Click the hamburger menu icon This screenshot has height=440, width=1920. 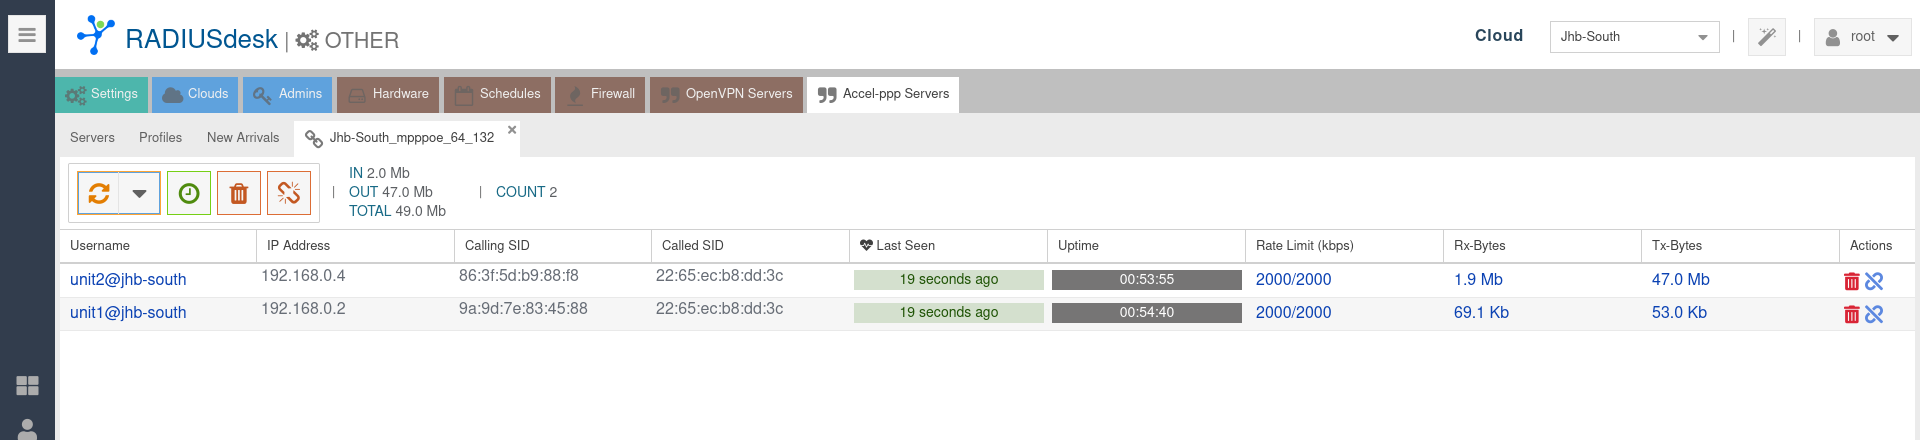click(27, 35)
